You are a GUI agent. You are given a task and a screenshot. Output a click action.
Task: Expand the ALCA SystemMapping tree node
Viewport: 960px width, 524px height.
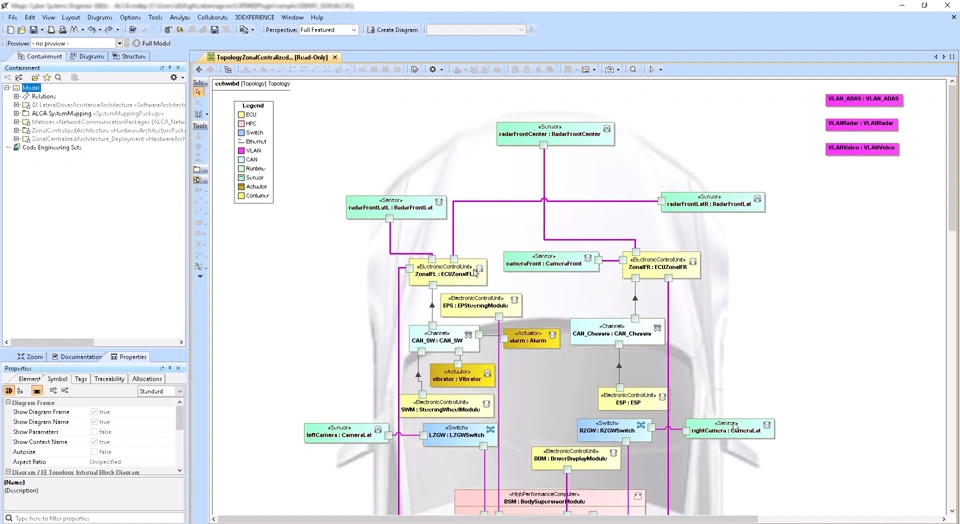pos(16,113)
